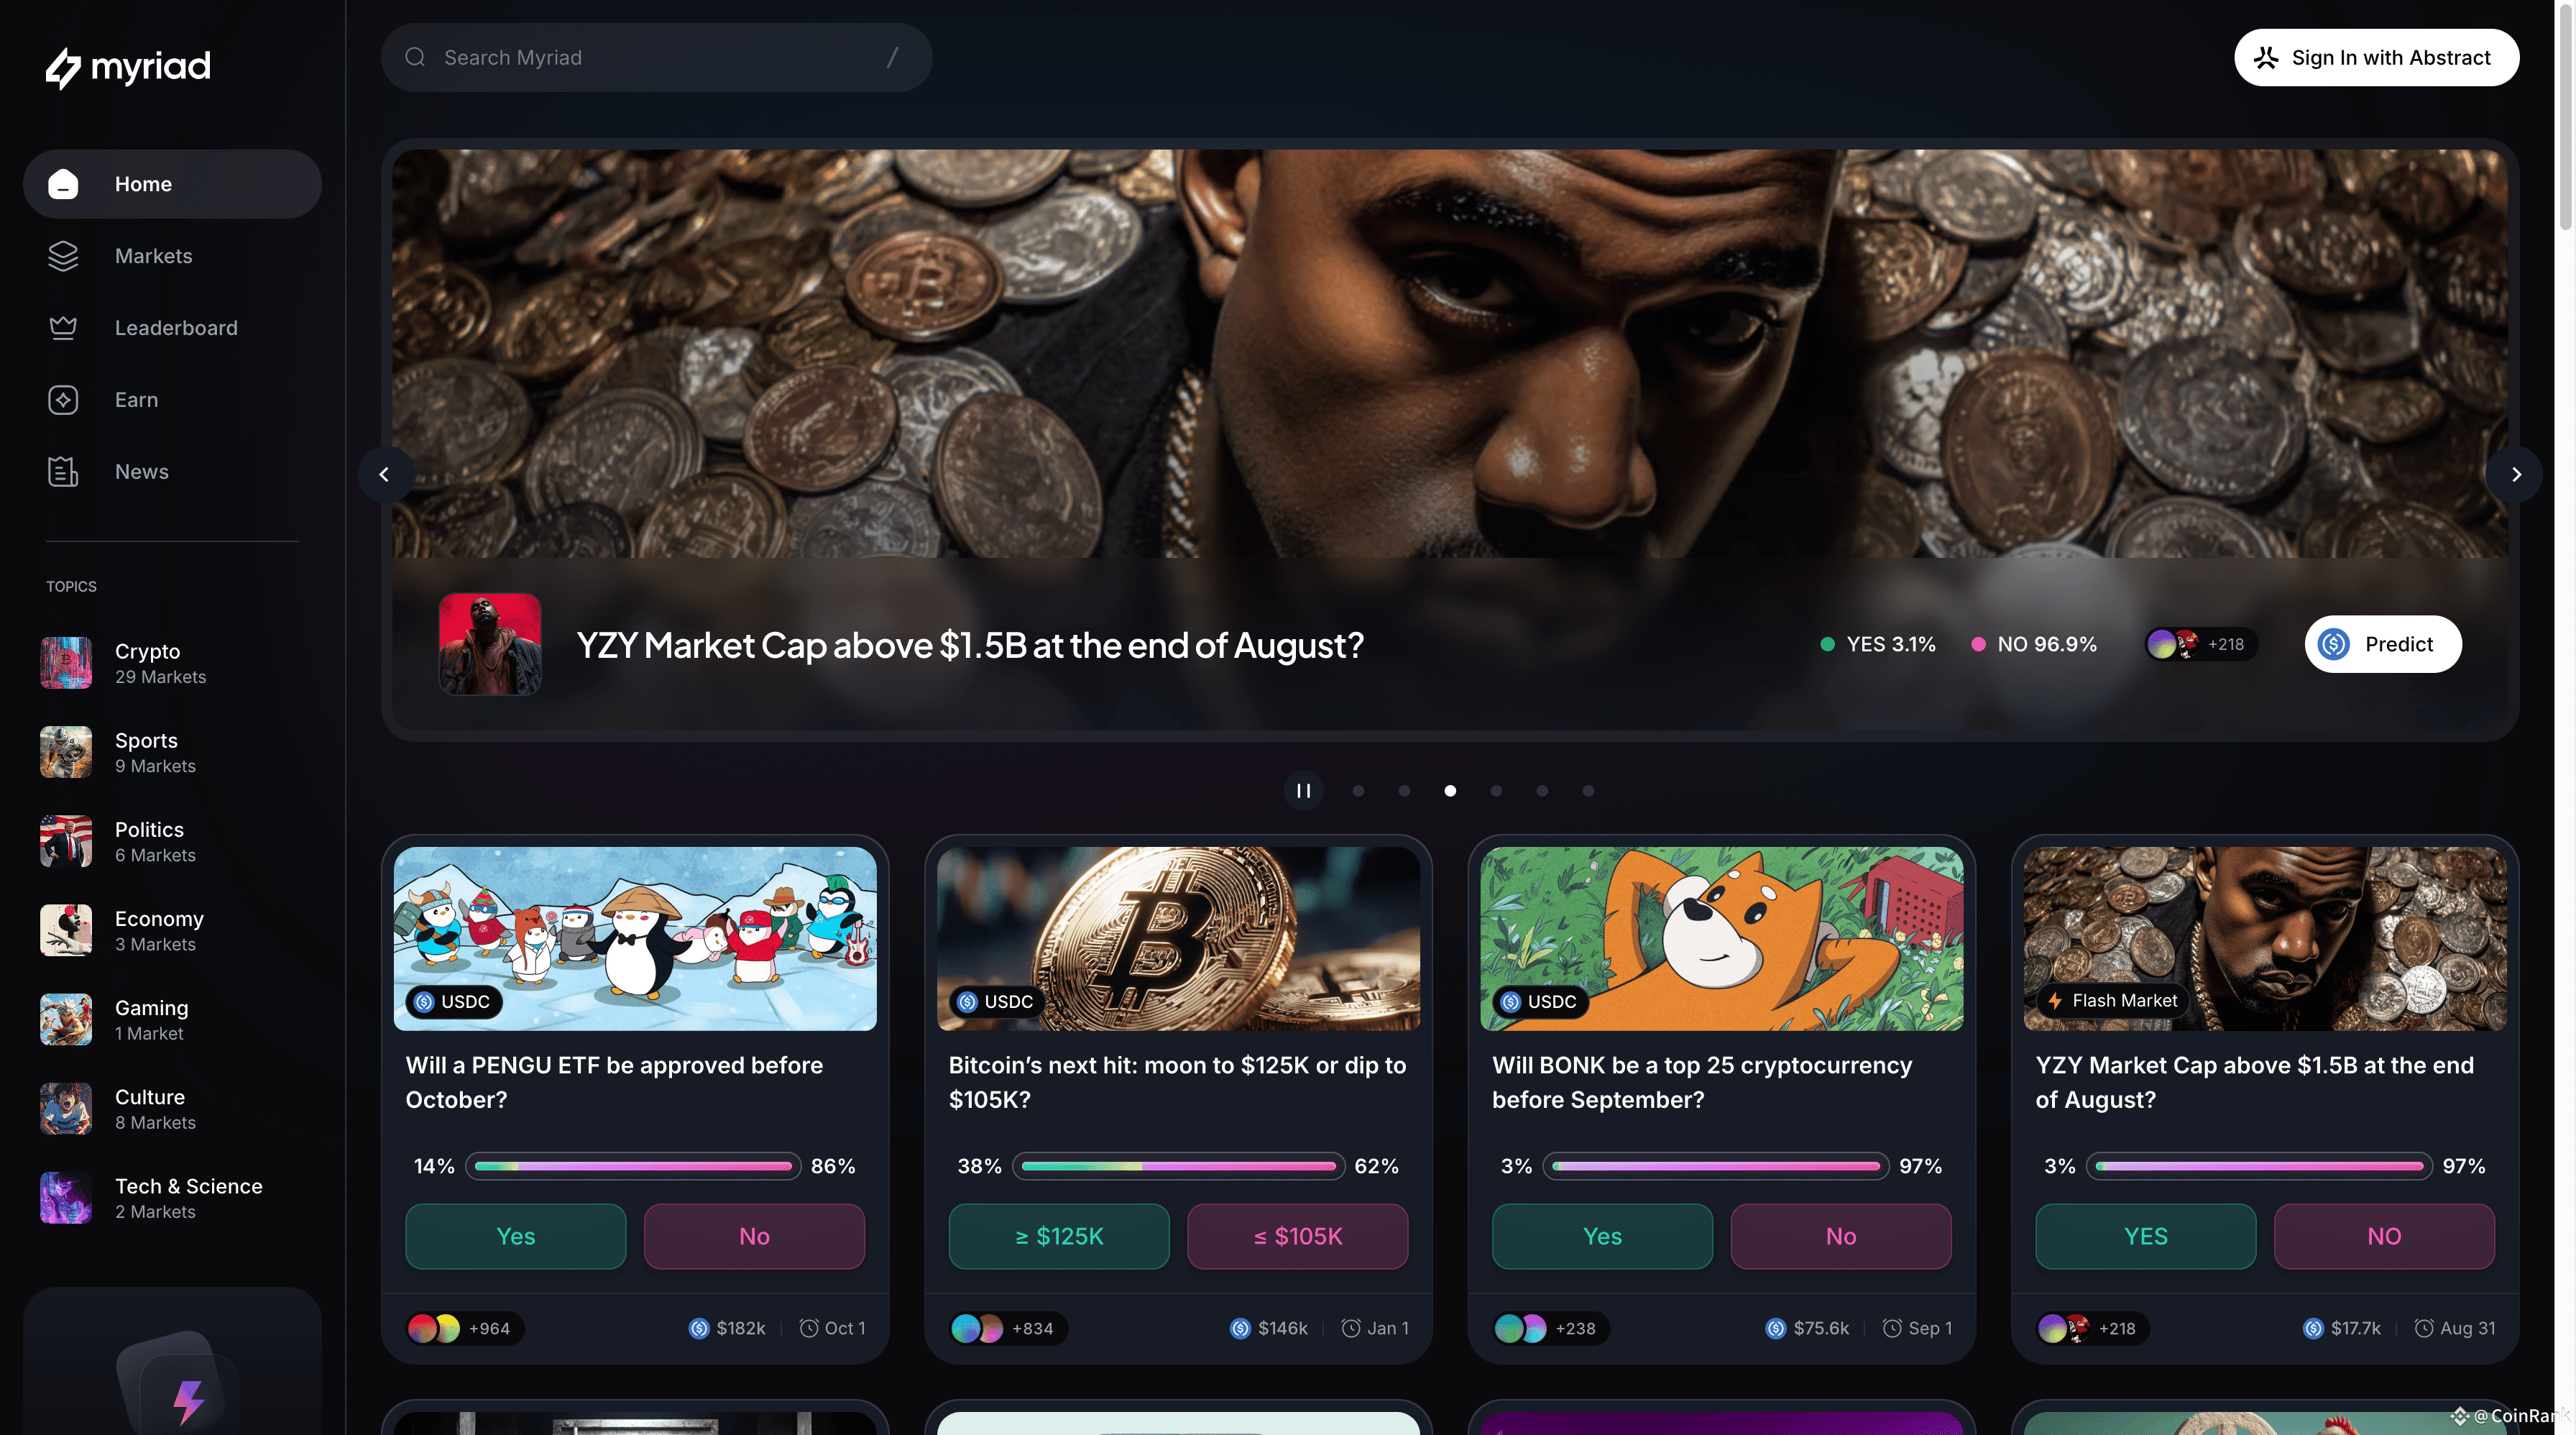Go to next featured market slide

[2516, 474]
